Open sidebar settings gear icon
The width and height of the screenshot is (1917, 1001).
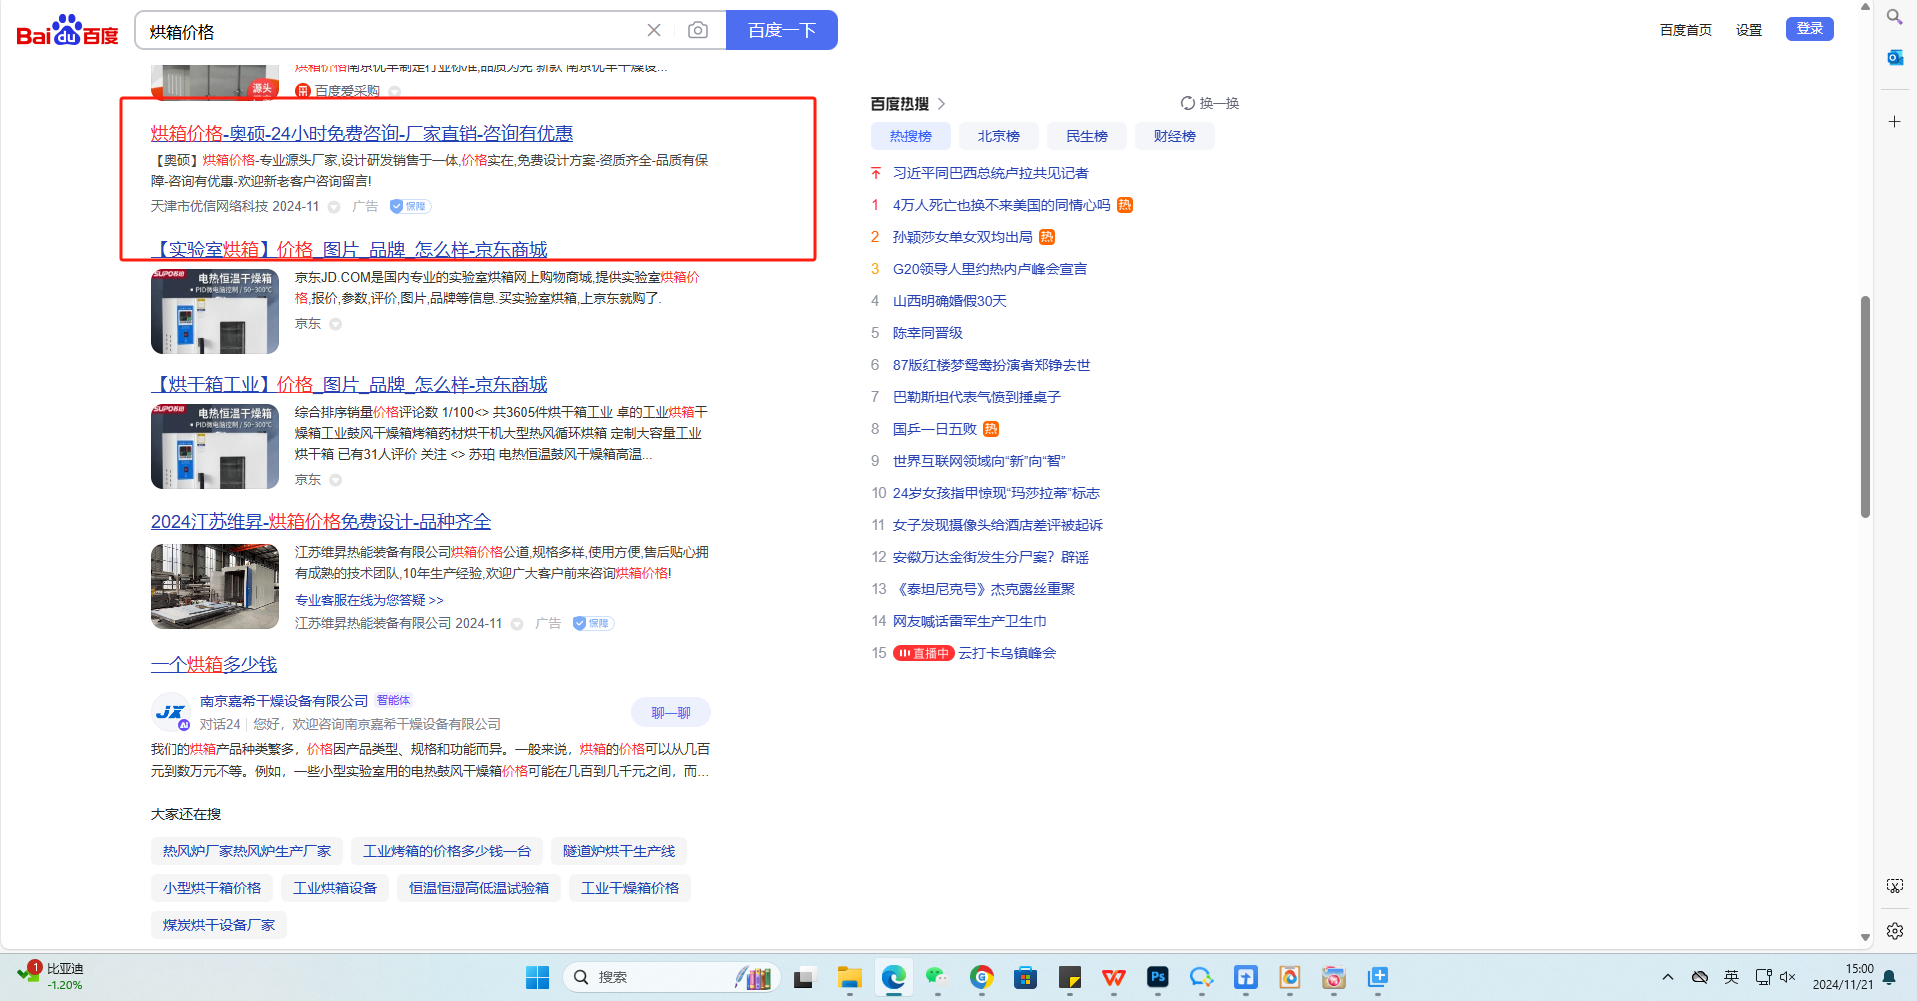click(1894, 931)
